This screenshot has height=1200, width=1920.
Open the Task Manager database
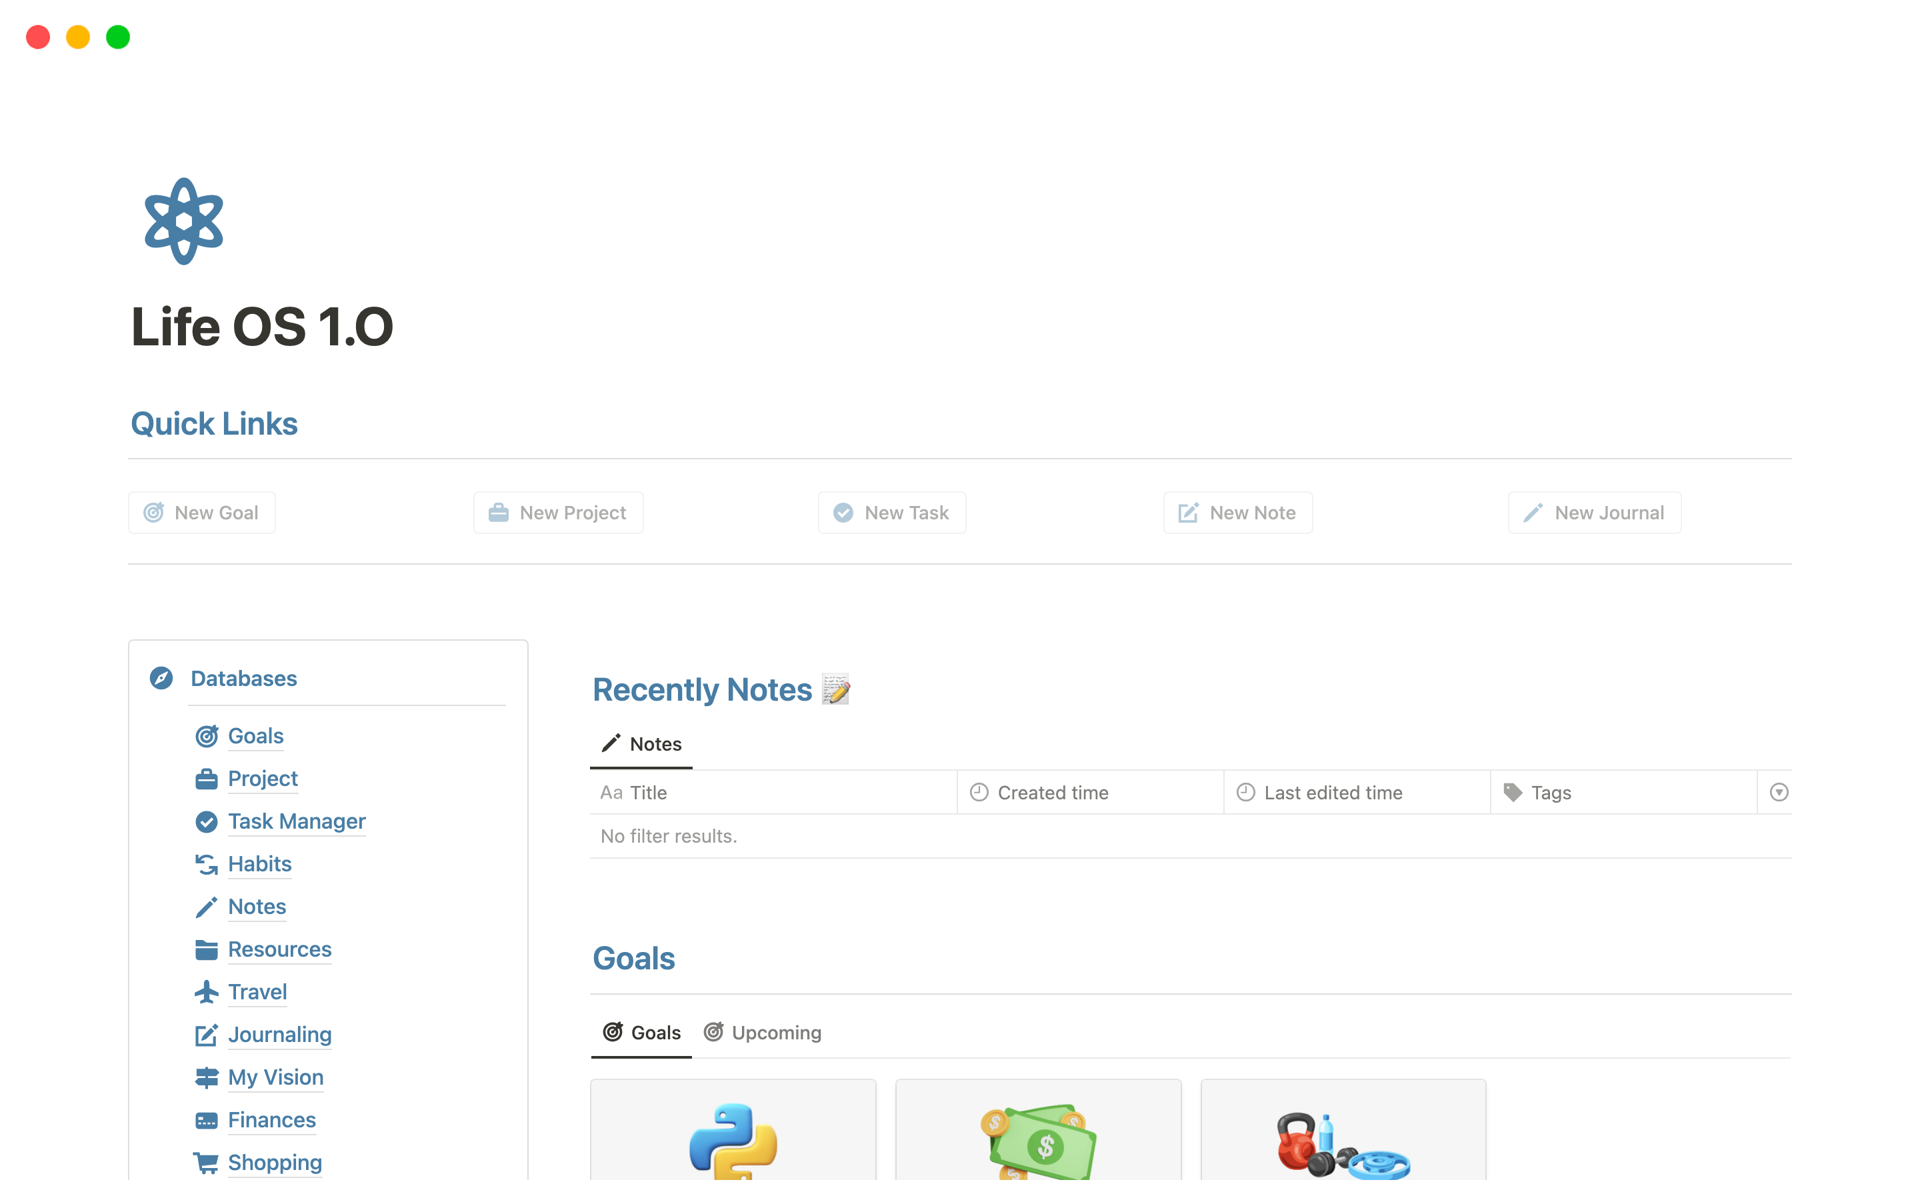tap(296, 821)
